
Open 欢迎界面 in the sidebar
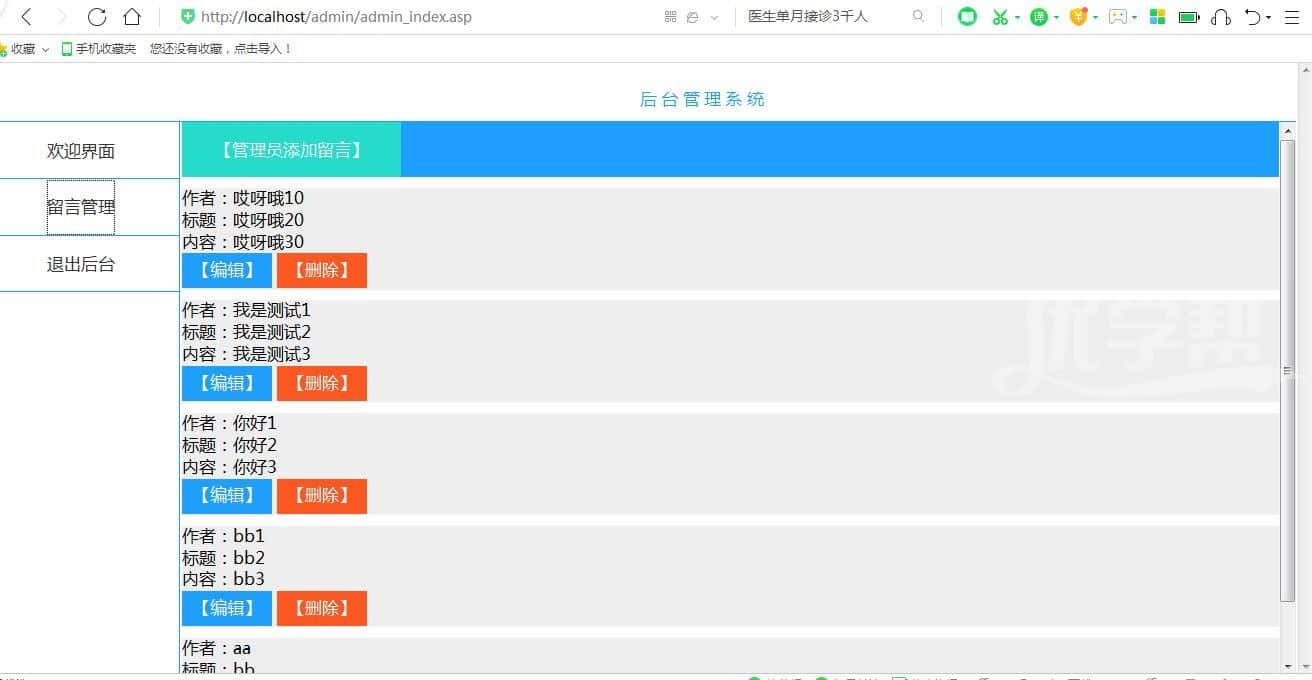pyautogui.click(x=81, y=151)
